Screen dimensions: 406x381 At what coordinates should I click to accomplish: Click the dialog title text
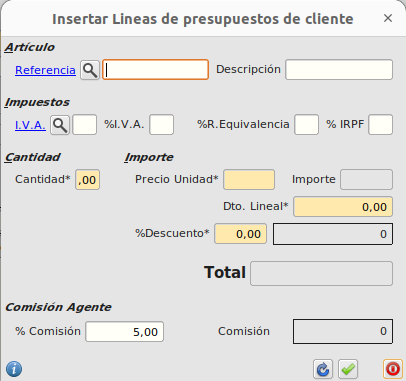click(203, 19)
